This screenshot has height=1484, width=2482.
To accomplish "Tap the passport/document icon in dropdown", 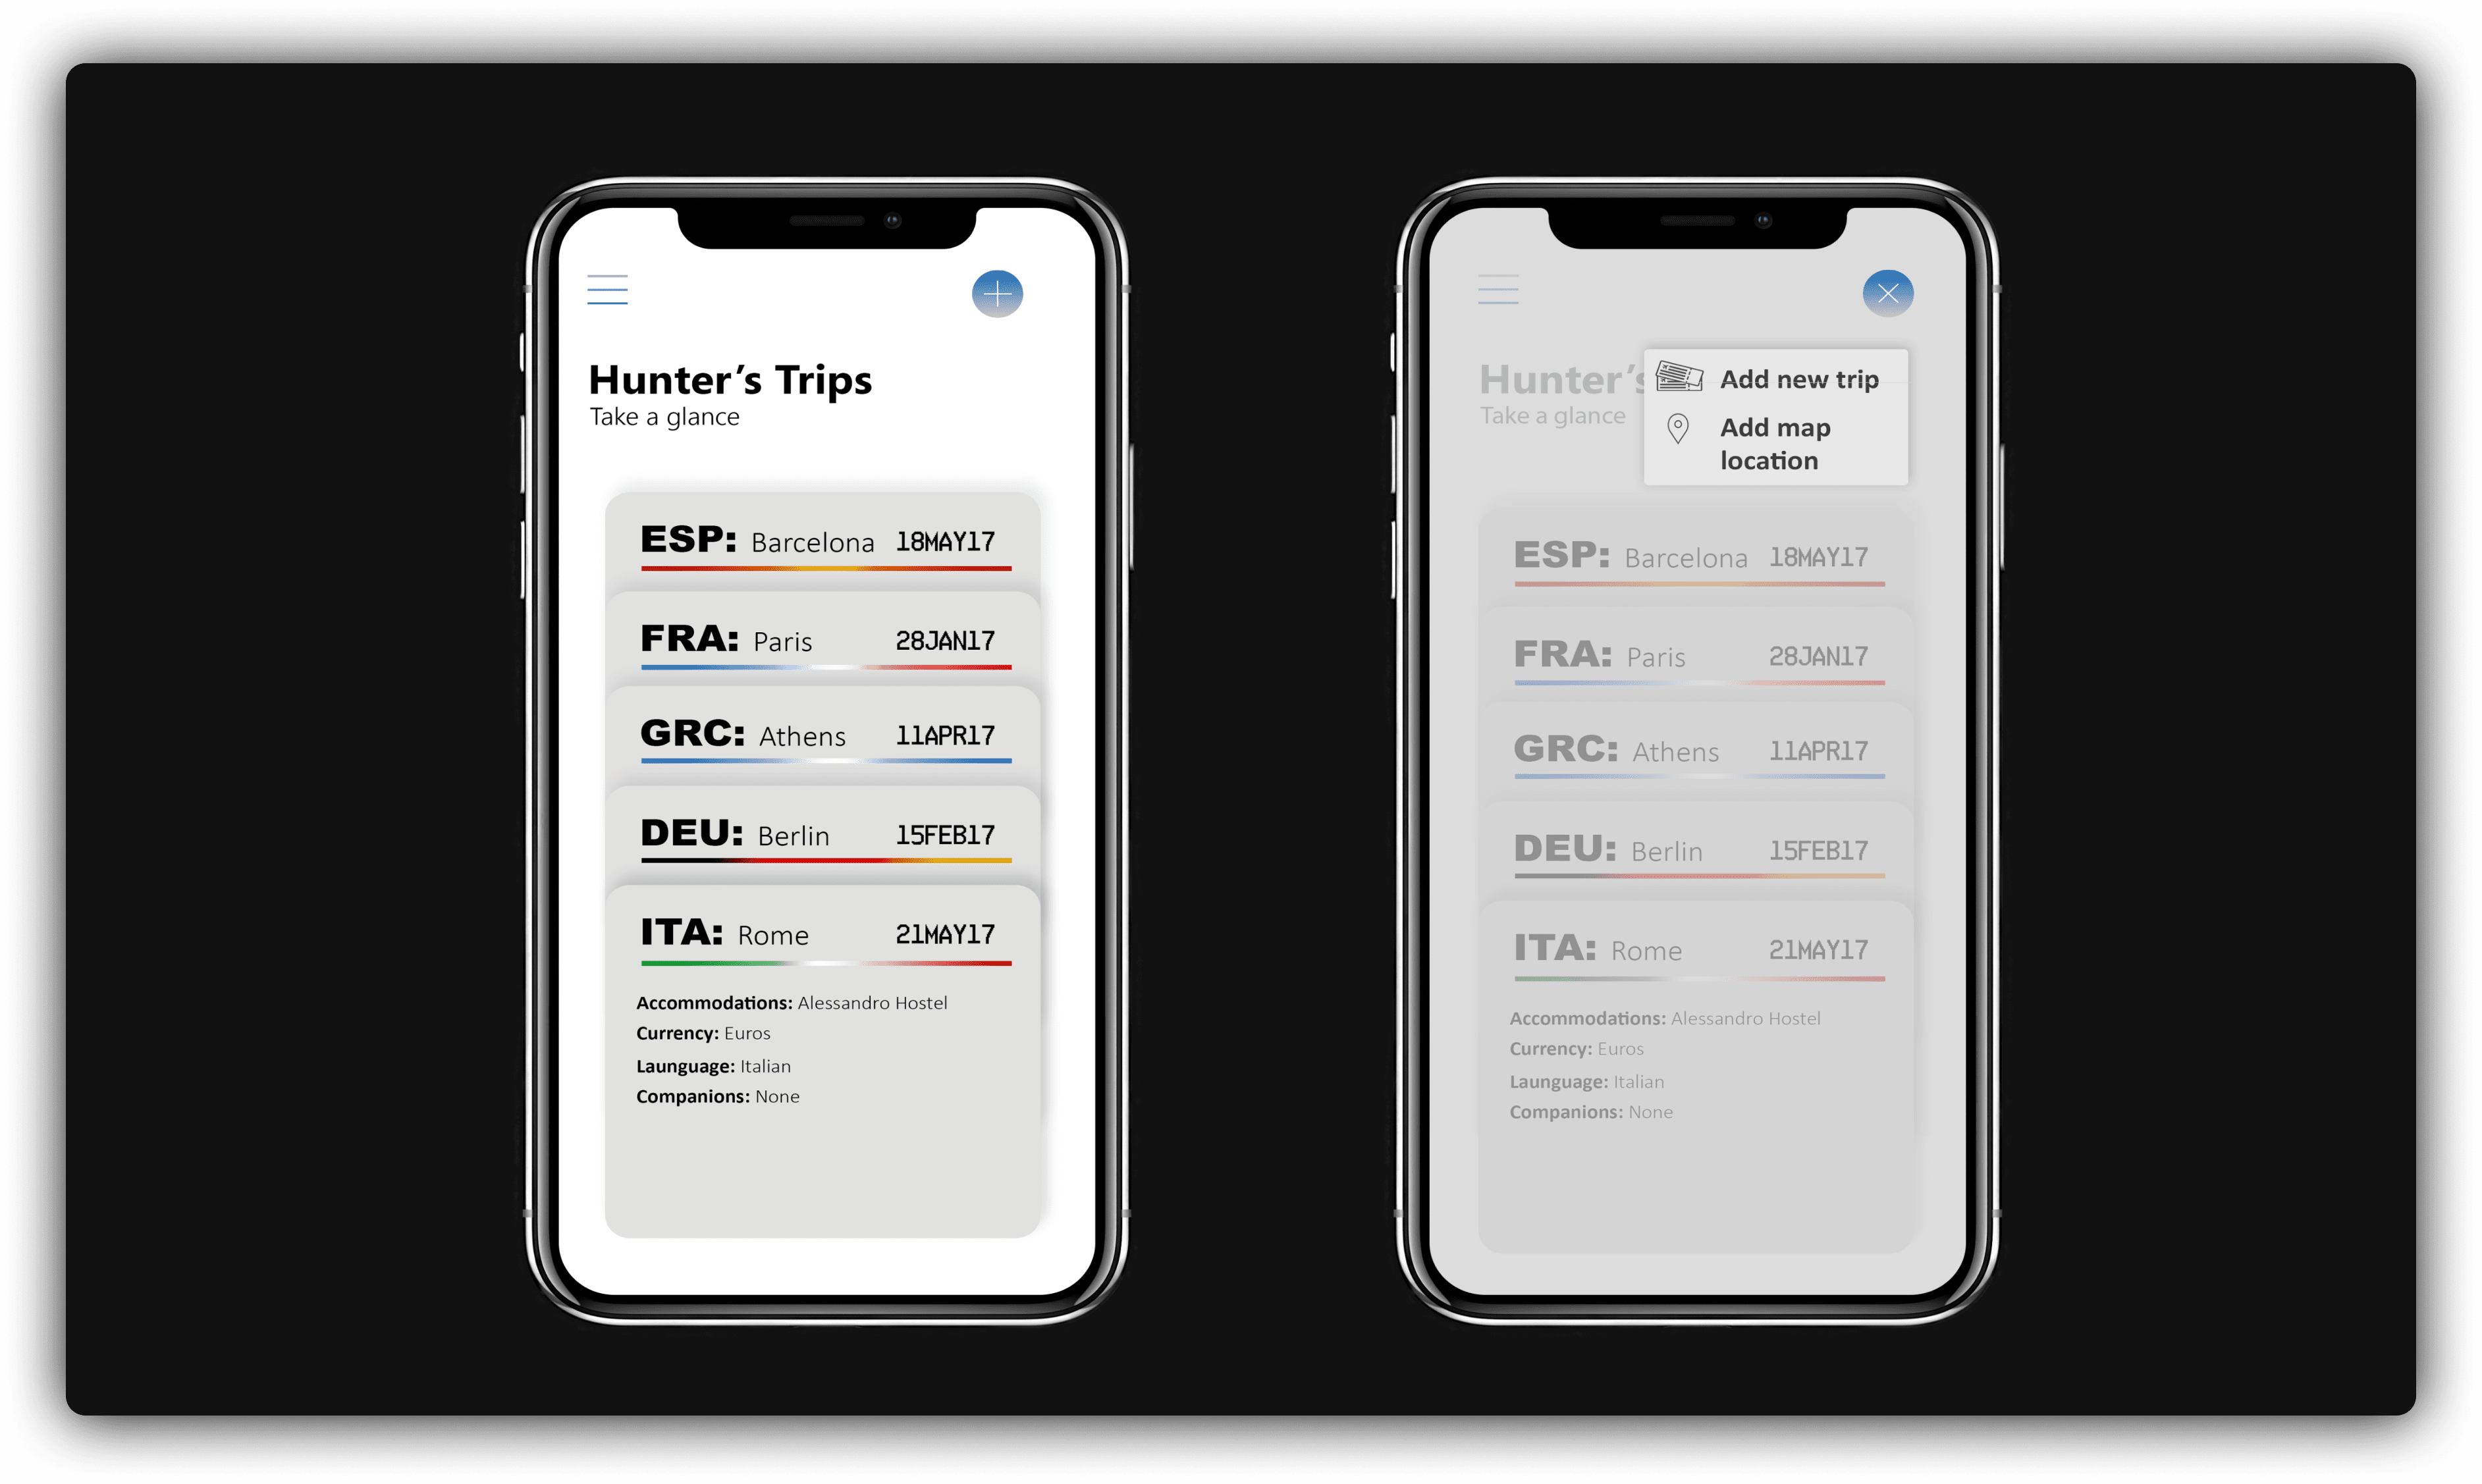I will (1678, 377).
